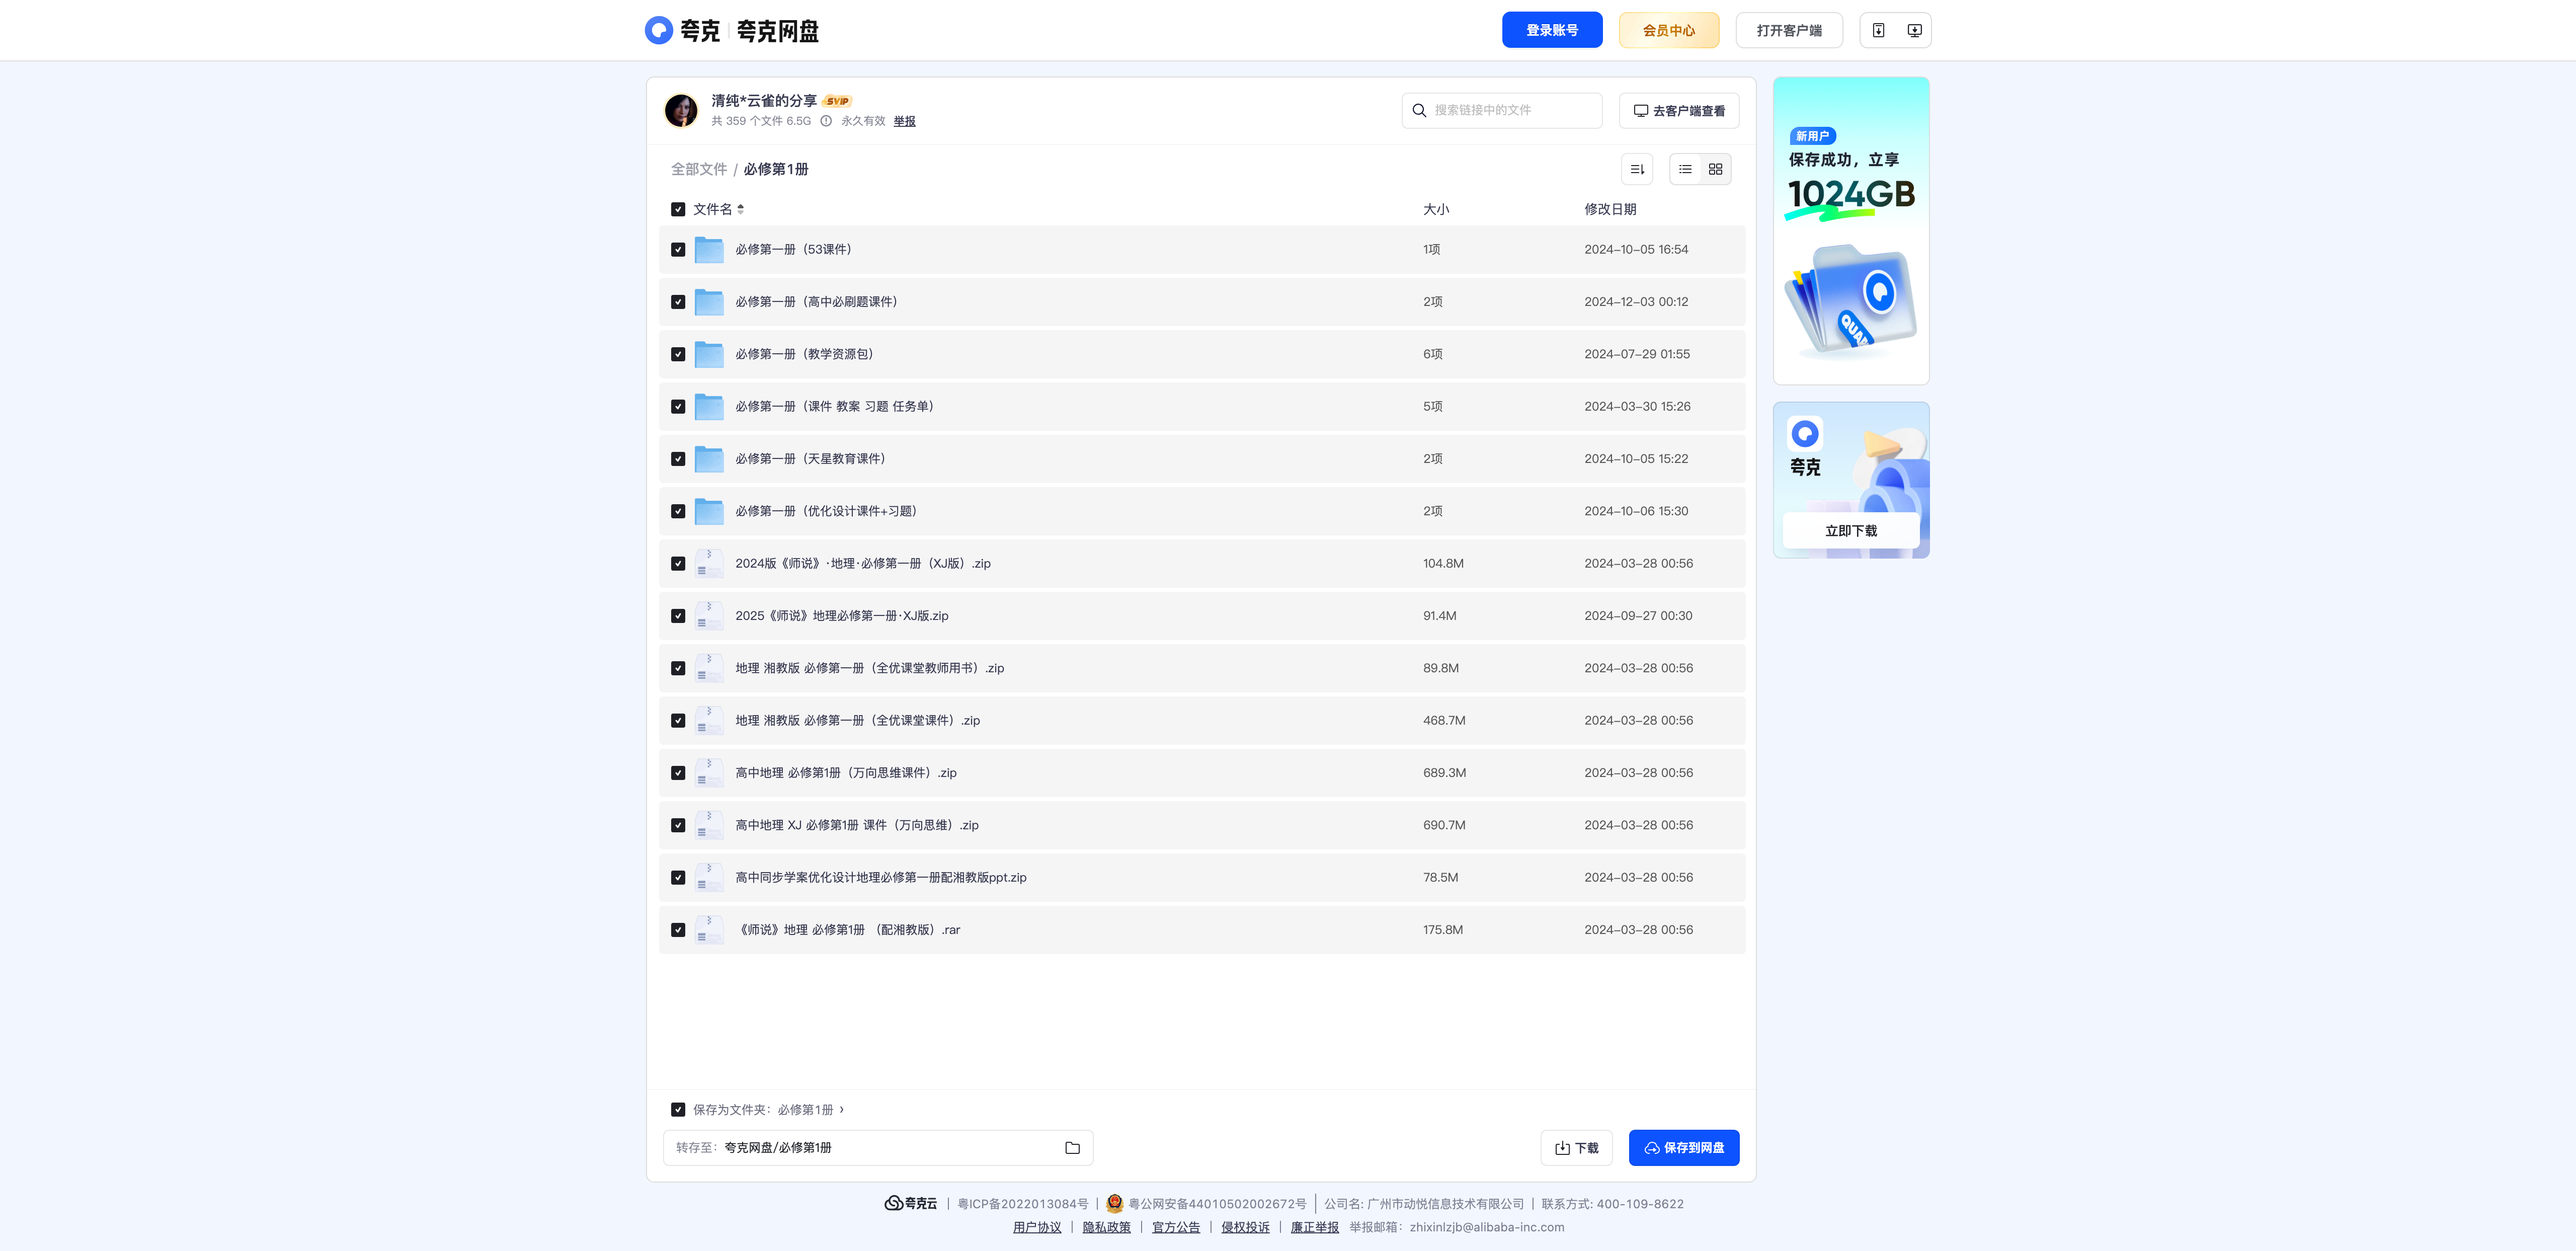Uncheck 高中地理 XJ 必修第1册 课件 checkbox
Image resolution: width=2576 pixels, height=1251 pixels.
678,825
